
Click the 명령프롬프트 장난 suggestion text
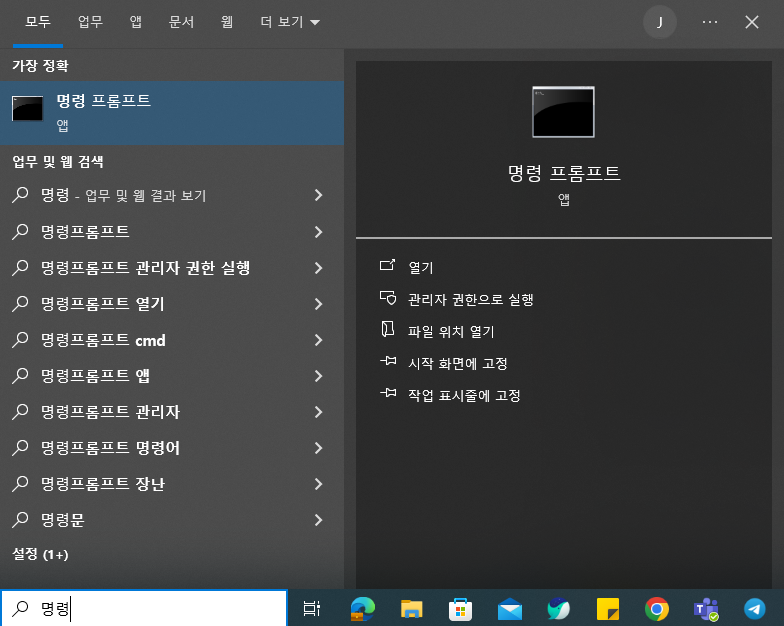[x=102, y=484]
